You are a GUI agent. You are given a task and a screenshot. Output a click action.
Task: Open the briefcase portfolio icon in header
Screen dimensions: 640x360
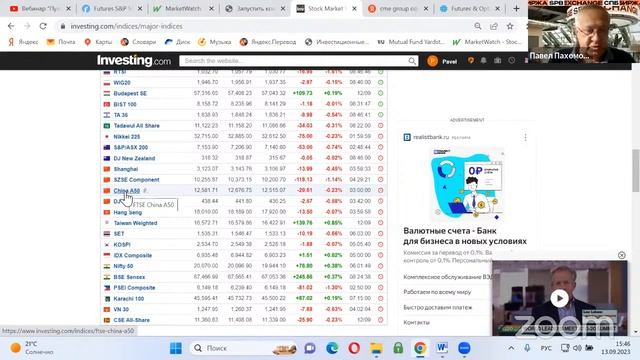pyautogui.click(x=498, y=60)
